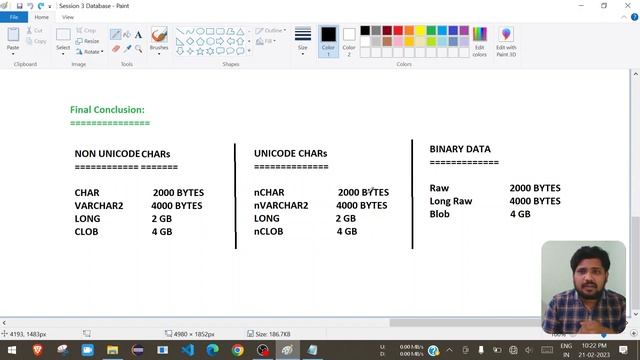Open the notification center icon
640x360 pixels.
[x=623, y=350]
